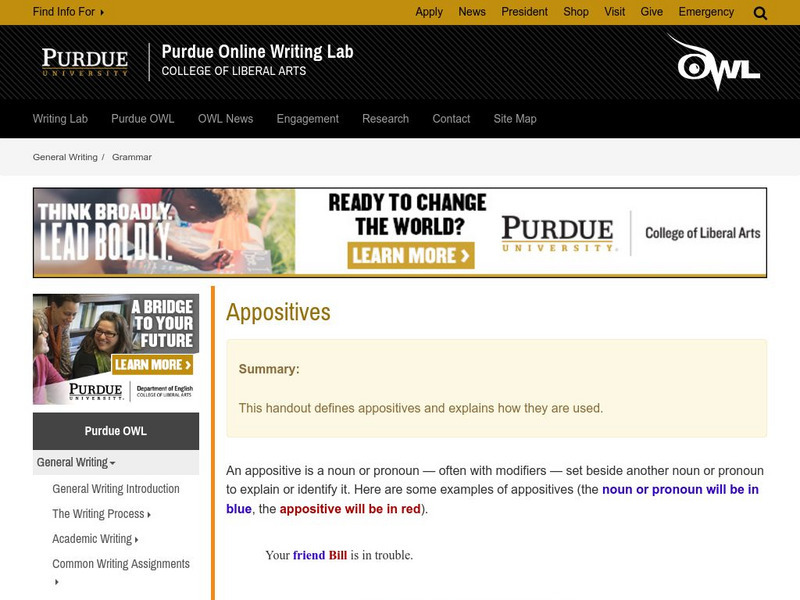Viewport: 800px width, 600px height.
Task: Open the Emergency page link
Action: point(706,12)
